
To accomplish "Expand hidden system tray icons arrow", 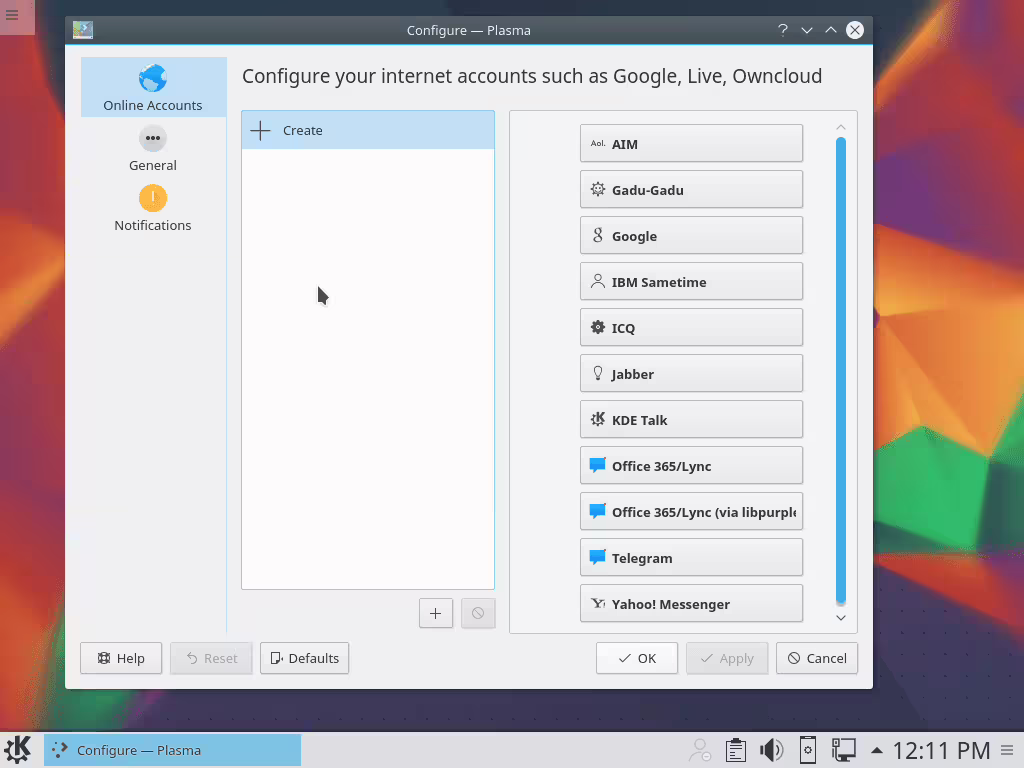I will click(877, 750).
